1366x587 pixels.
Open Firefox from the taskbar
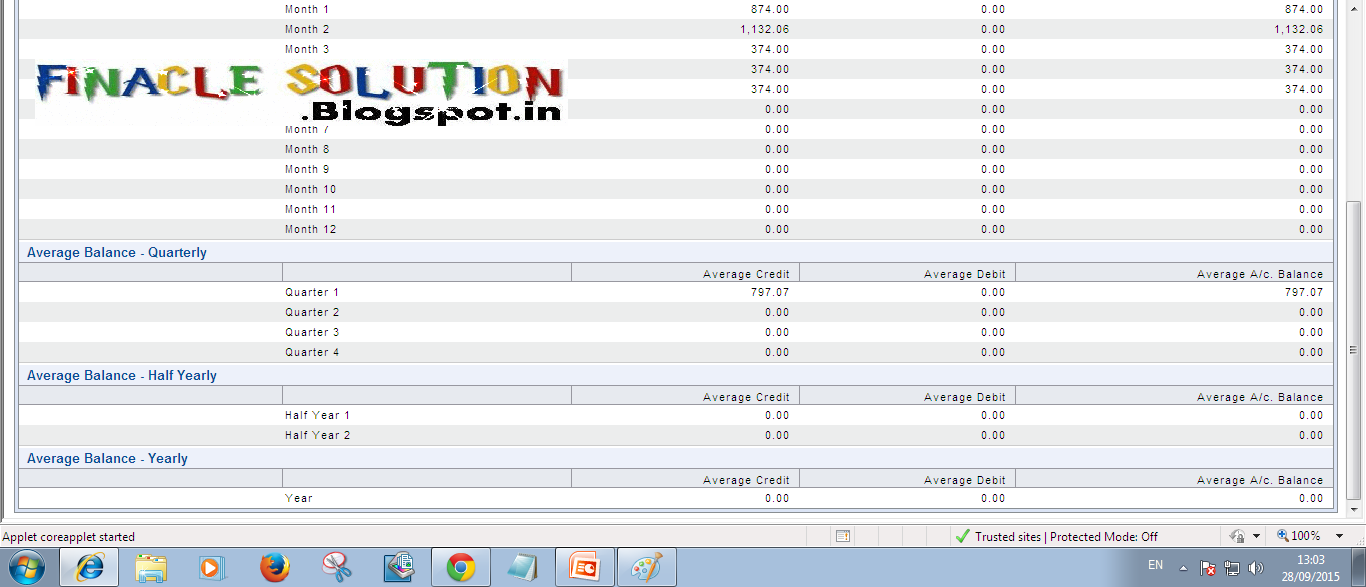tap(275, 566)
